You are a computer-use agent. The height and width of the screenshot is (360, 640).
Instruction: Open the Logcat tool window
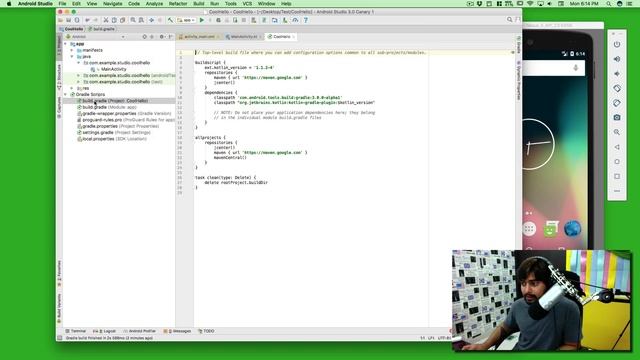[104, 331]
